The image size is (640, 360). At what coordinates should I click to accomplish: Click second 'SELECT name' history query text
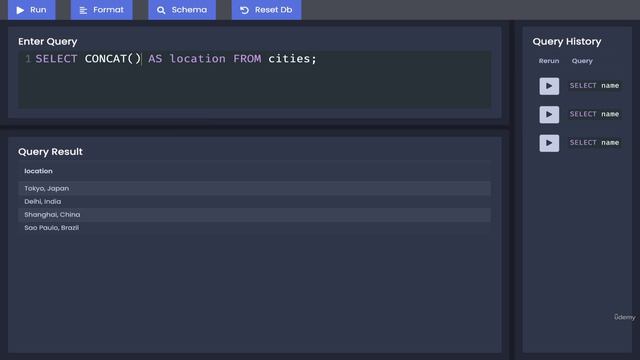594,114
